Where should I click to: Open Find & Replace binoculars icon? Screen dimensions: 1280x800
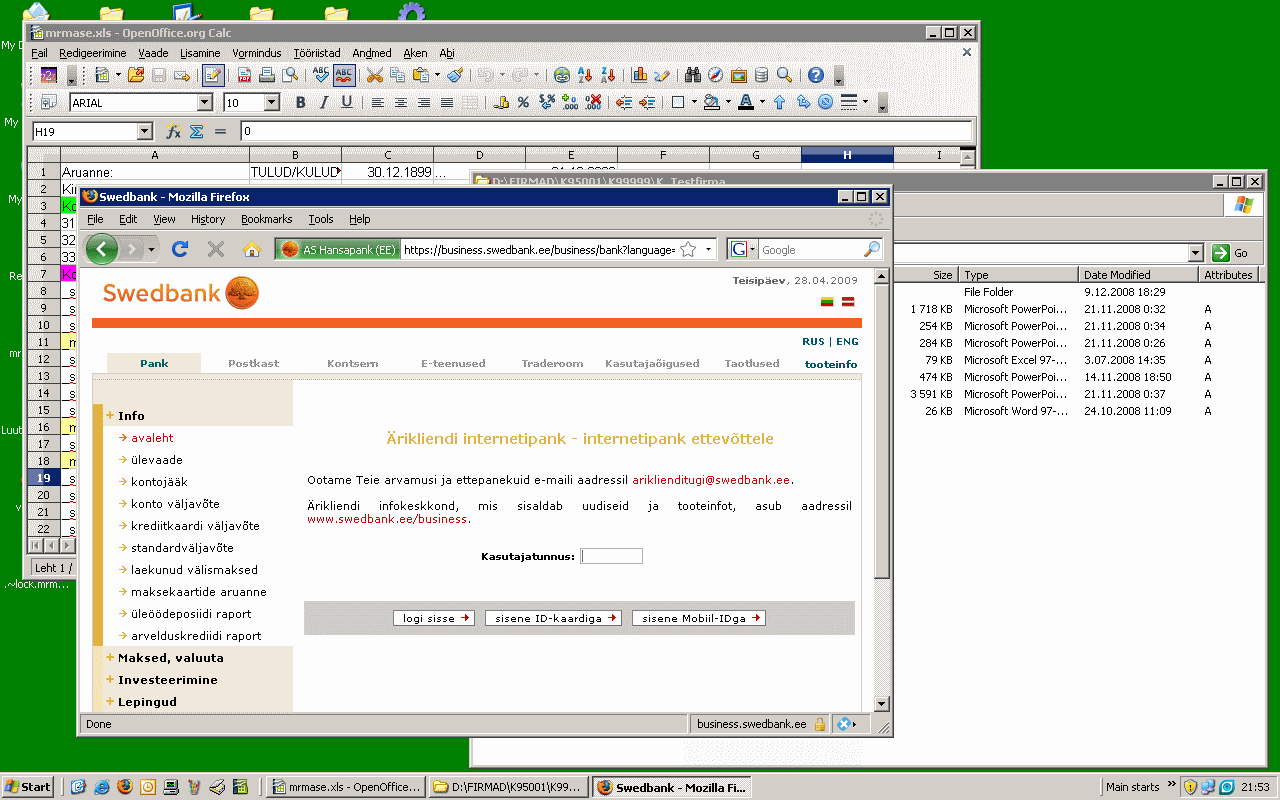(693, 75)
